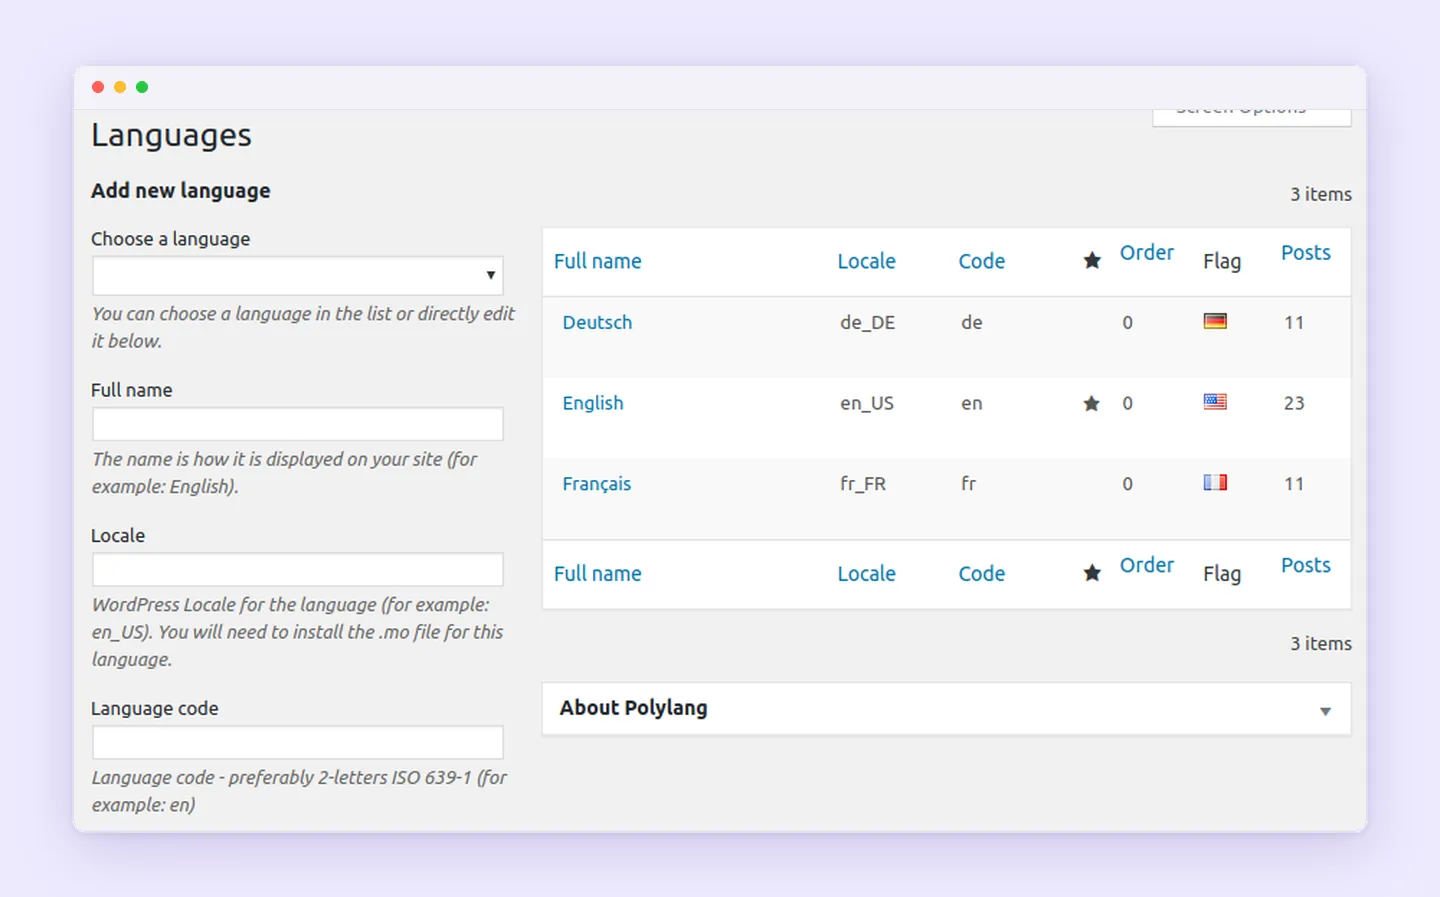Click the de_DE locale cell
This screenshot has height=897, width=1440.
(867, 322)
